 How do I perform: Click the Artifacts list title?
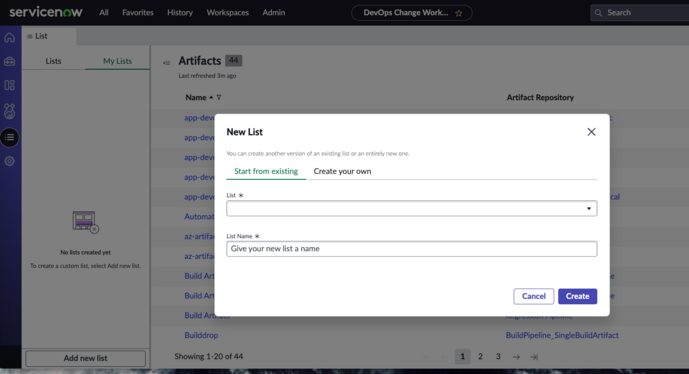click(199, 61)
